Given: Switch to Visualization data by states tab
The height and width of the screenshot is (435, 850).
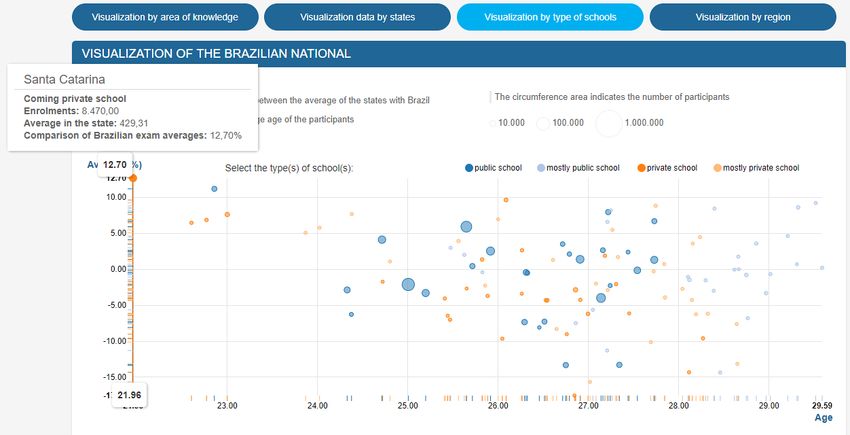Looking at the screenshot, I should coord(357,17).
